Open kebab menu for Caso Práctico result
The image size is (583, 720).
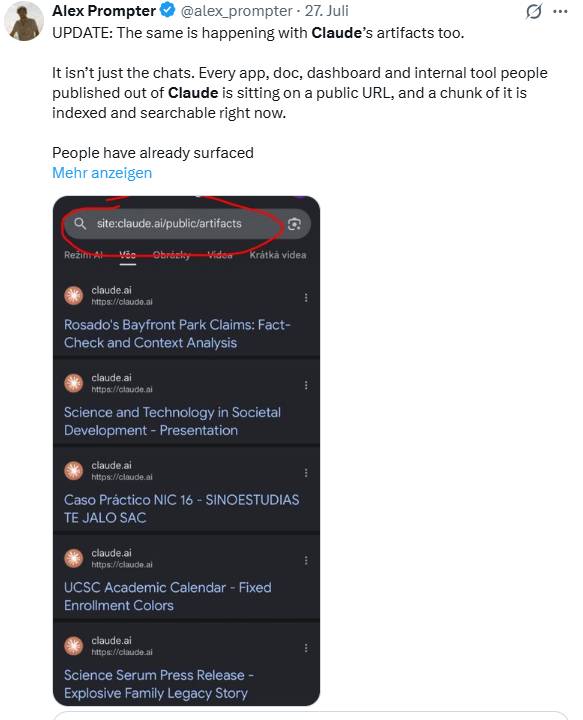306,473
